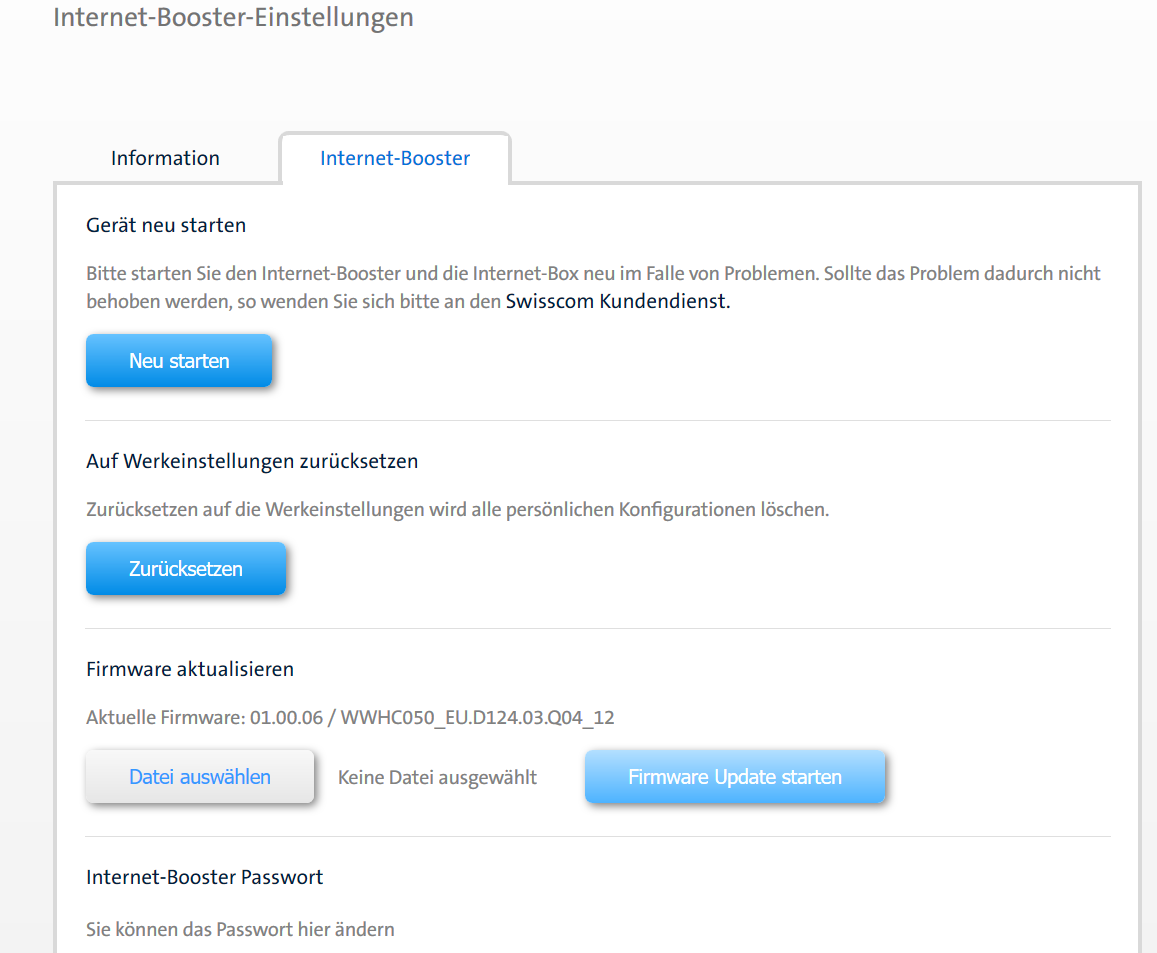This screenshot has width=1157, height=953.
Task: Select the Internet-Booster tab
Action: click(394, 157)
